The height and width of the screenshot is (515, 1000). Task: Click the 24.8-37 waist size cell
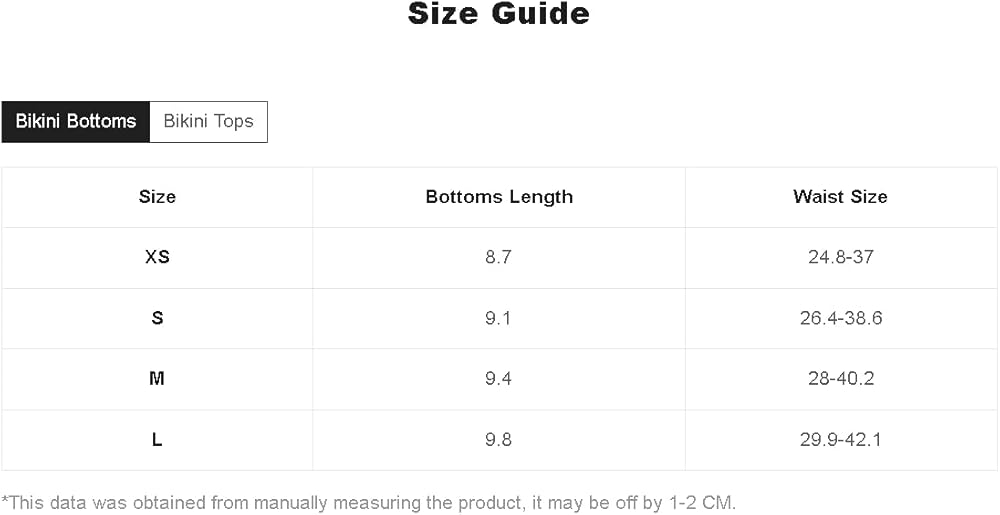(x=841, y=257)
